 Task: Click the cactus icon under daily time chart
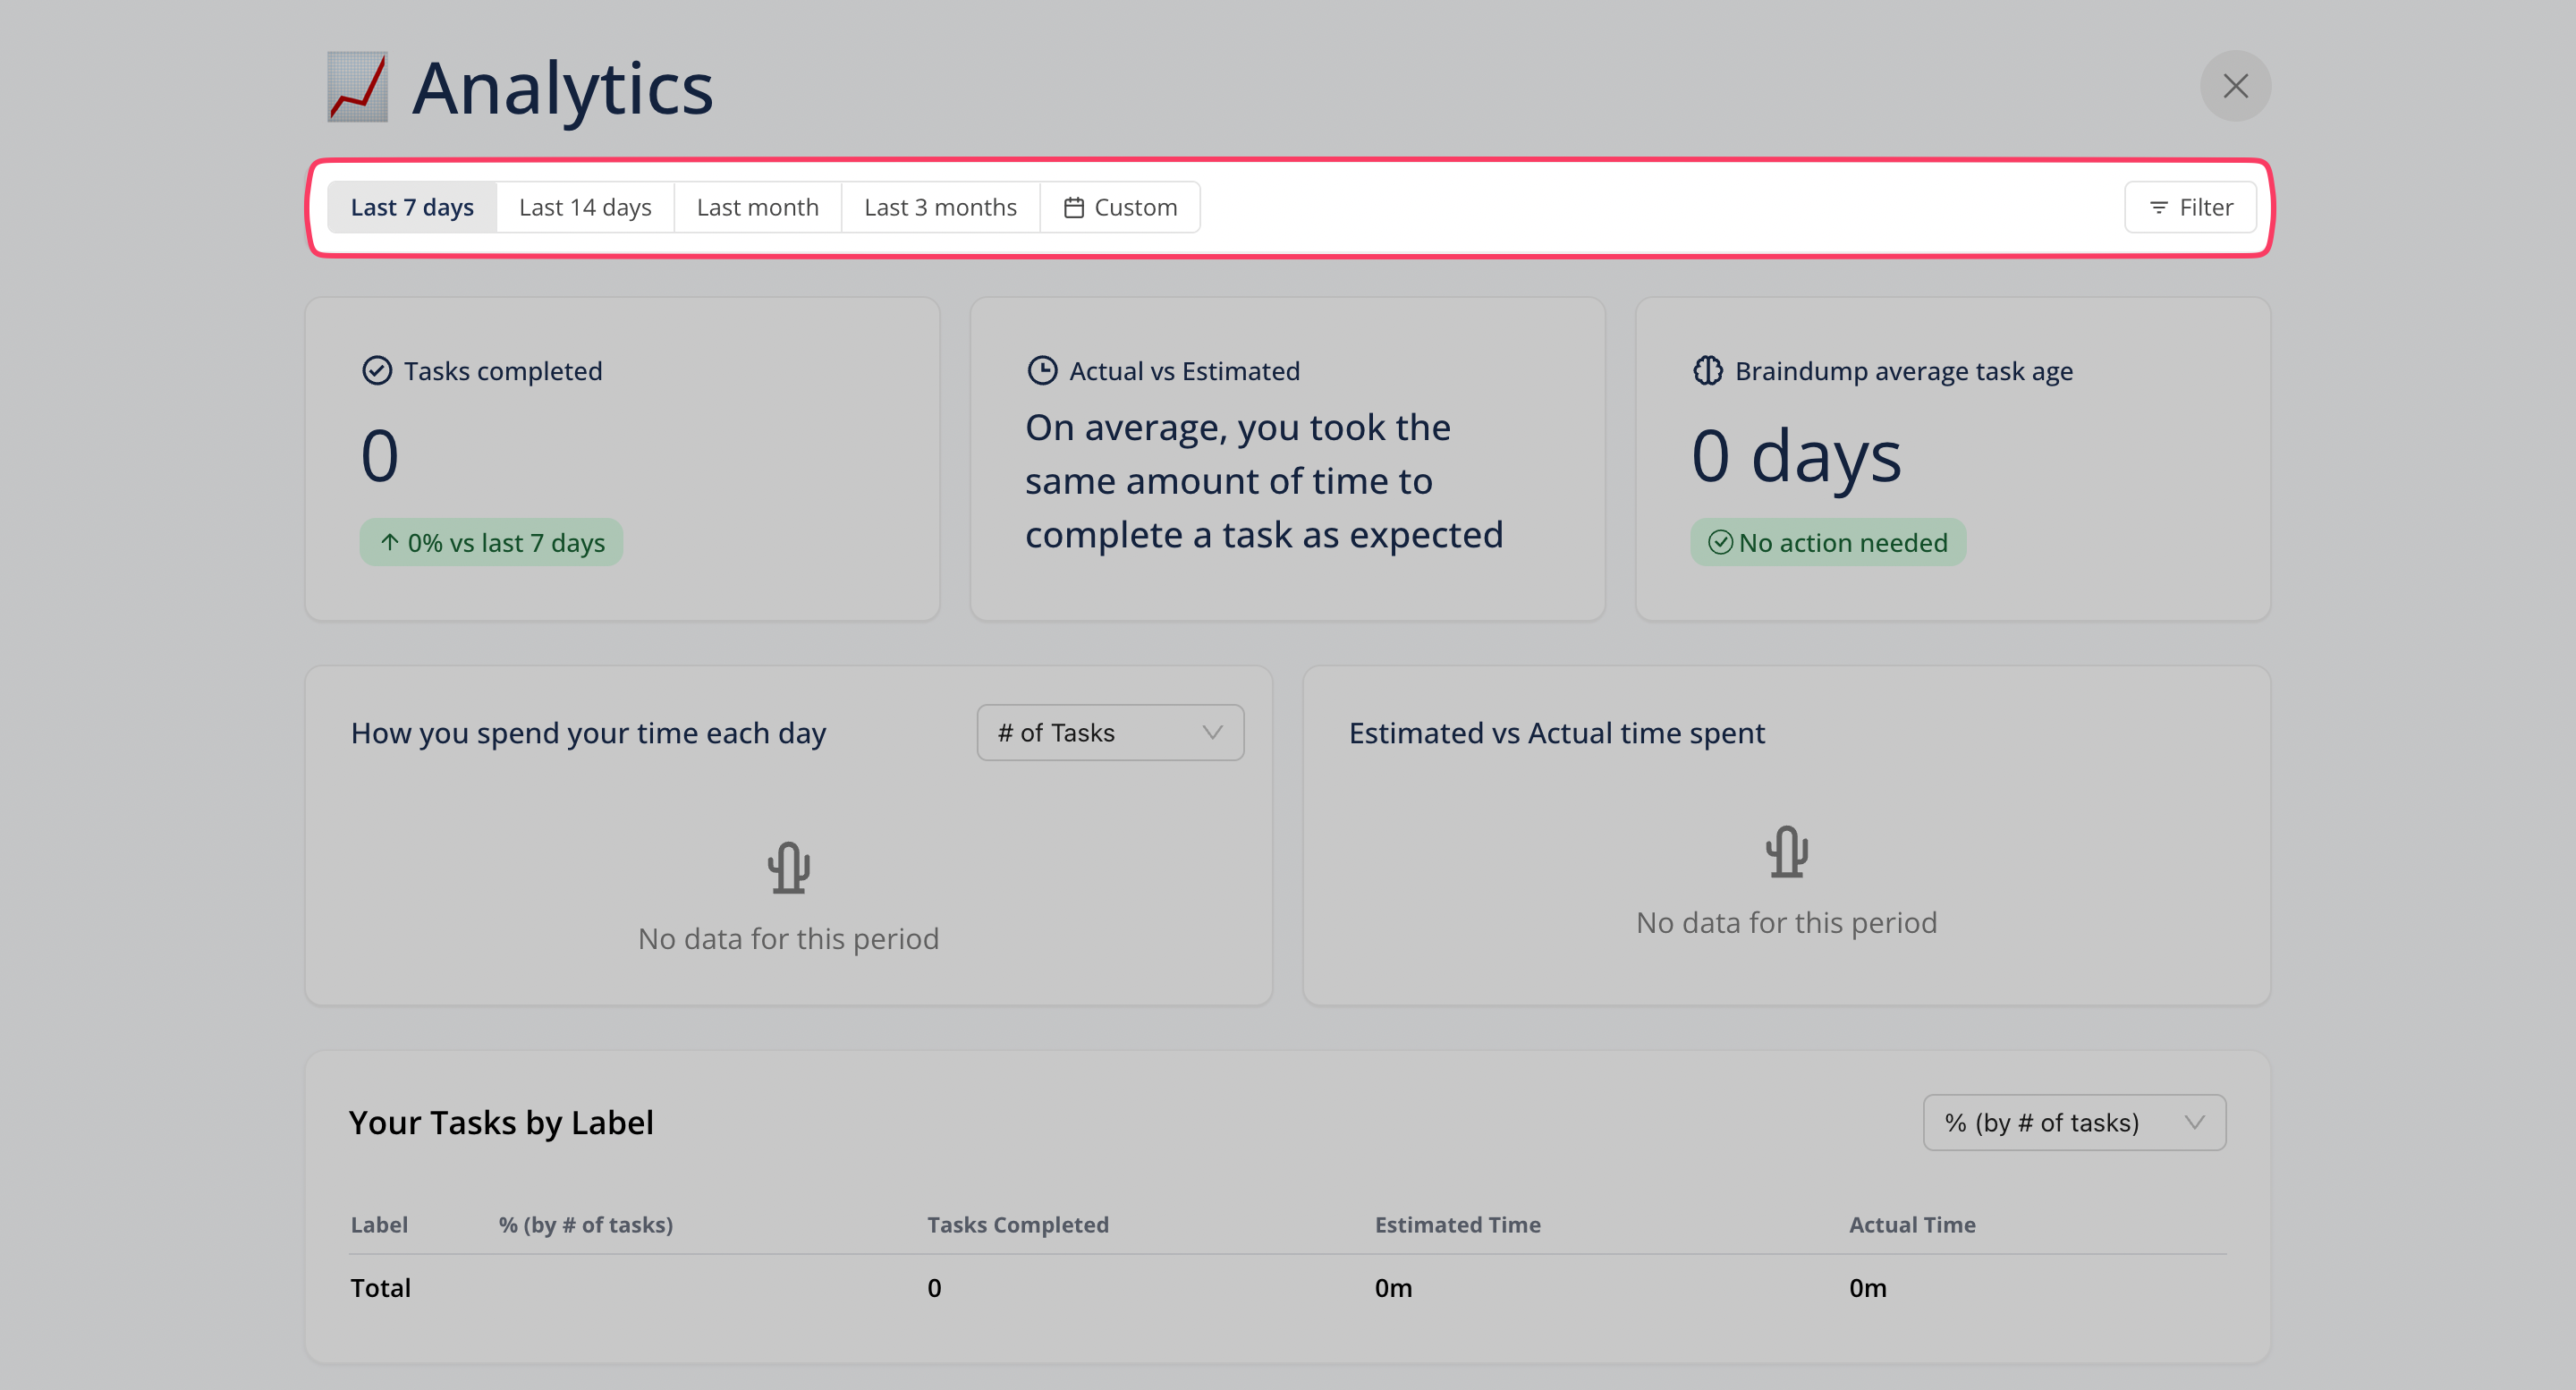[788, 867]
